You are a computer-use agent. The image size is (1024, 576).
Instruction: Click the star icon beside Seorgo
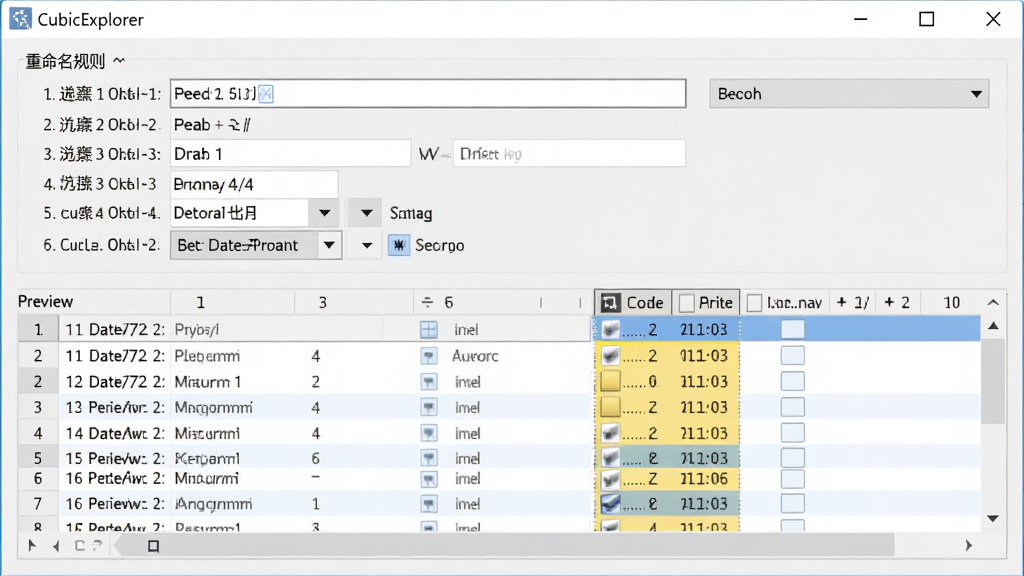pos(398,246)
